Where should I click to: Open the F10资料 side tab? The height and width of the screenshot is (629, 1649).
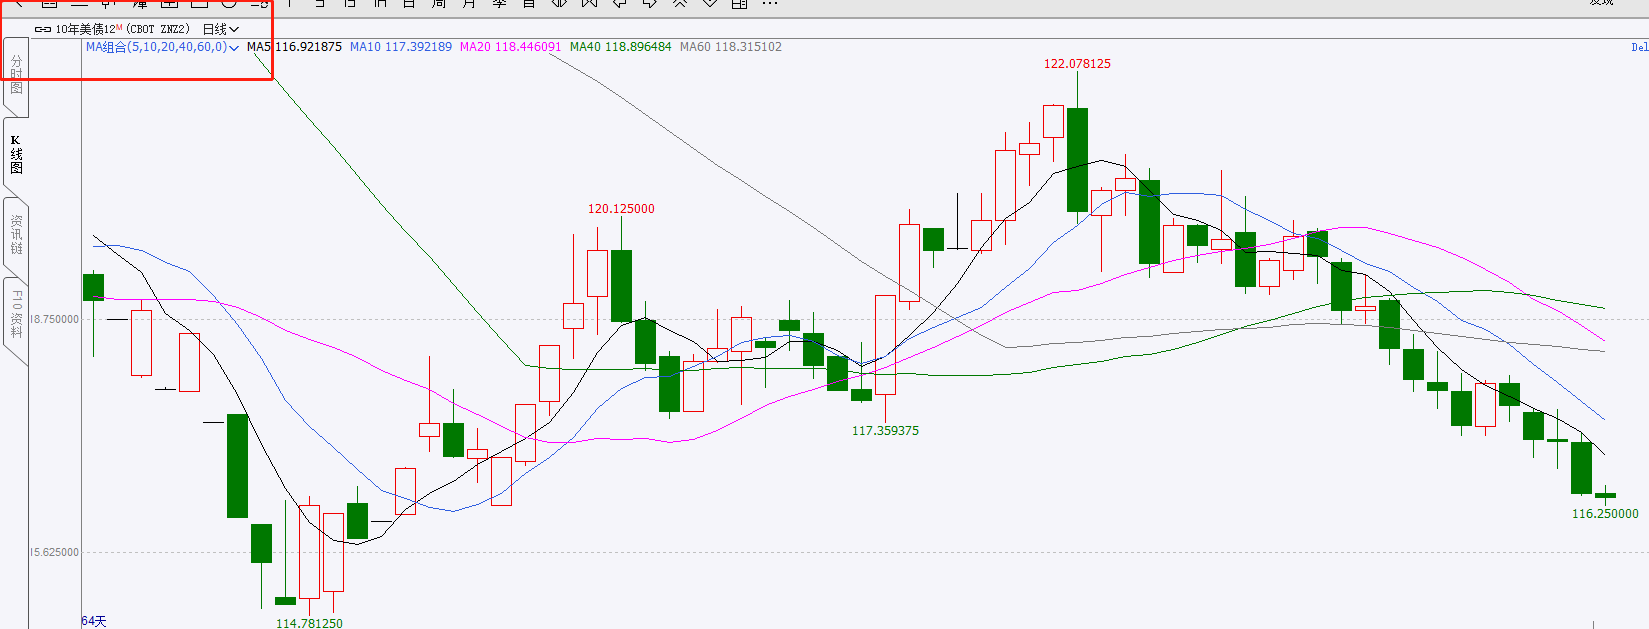tap(16, 314)
